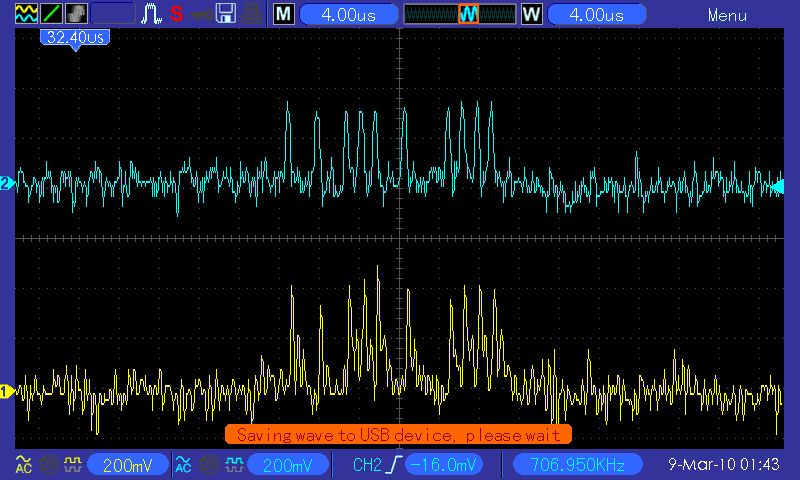Click the floppy disk save icon
The width and height of the screenshot is (800, 480).
point(226,14)
